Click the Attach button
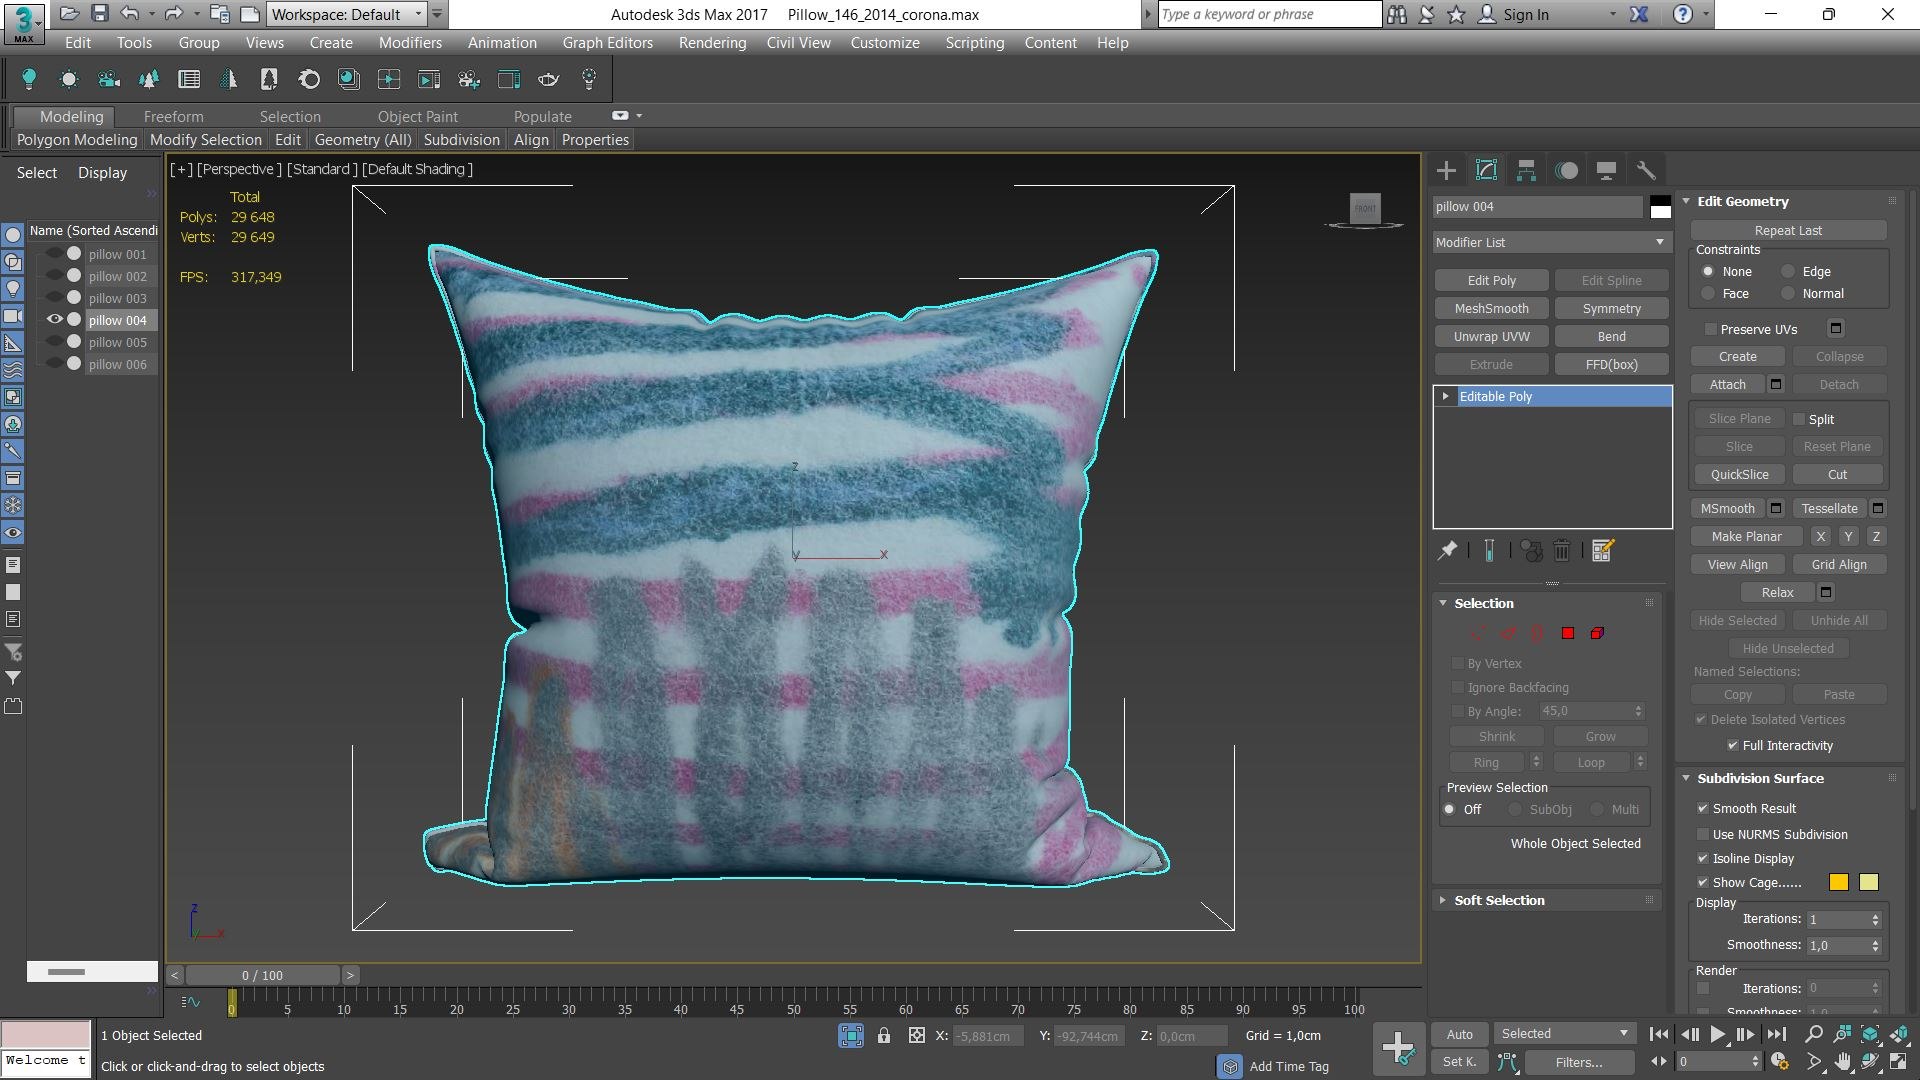1920x1080 pixels. [x=1727, y=385]
